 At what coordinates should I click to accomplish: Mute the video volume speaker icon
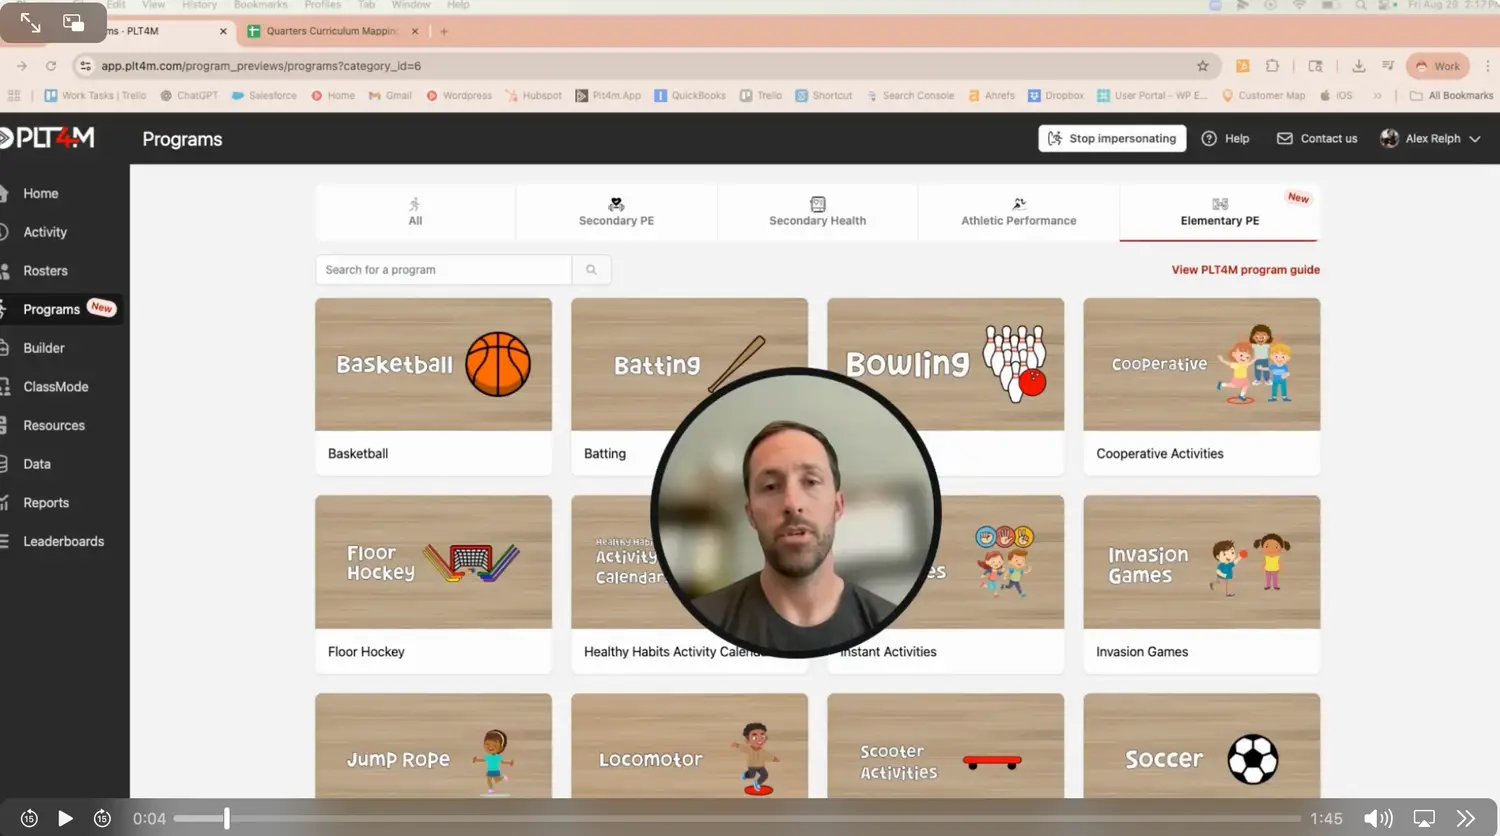(1377, 818)
